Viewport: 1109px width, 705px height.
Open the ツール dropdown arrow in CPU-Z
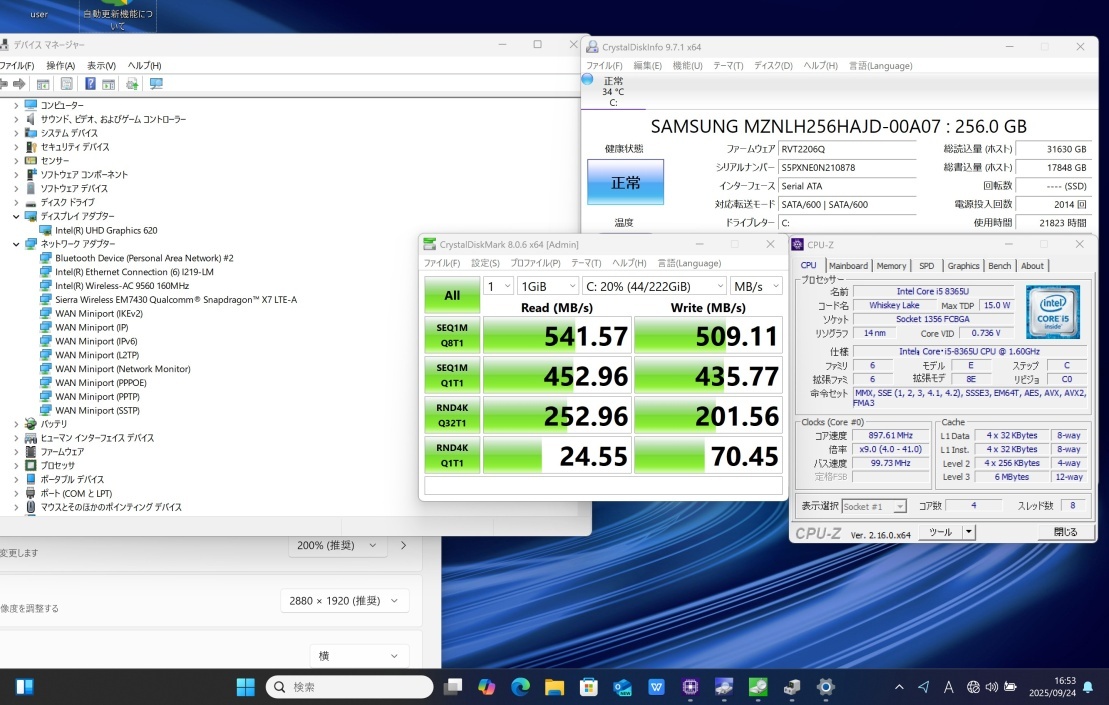pyautogui.click(x=969, y=532)
